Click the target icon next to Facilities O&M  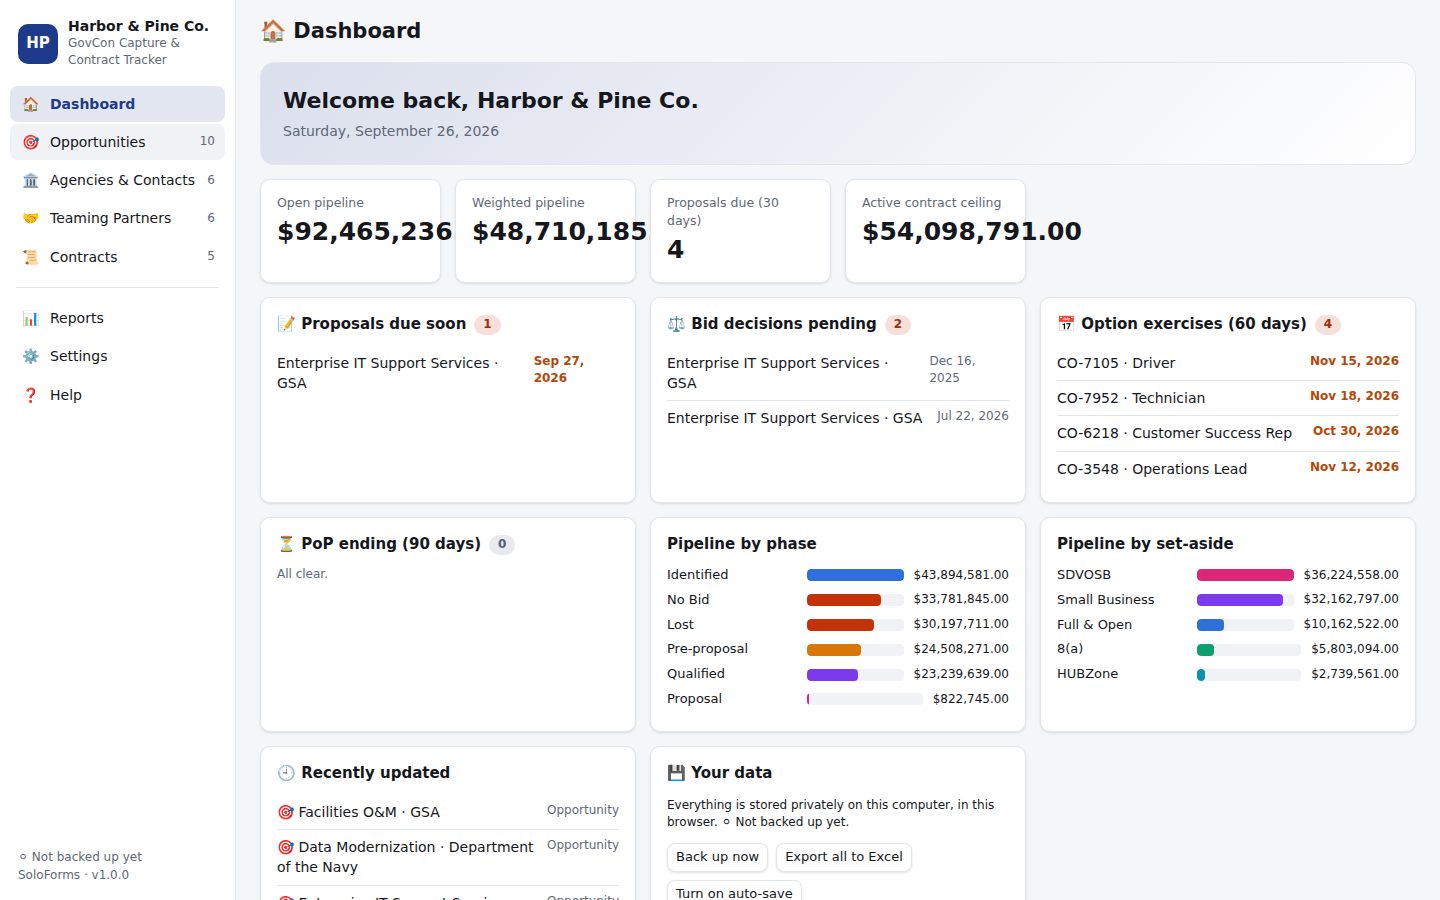click(x=285, y=812)
